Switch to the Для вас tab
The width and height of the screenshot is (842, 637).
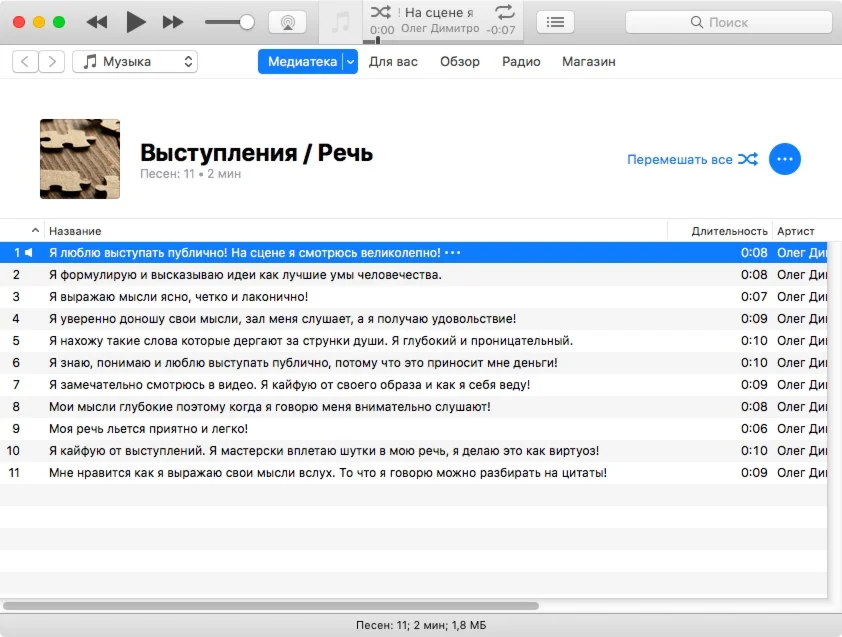coord(393,62)
